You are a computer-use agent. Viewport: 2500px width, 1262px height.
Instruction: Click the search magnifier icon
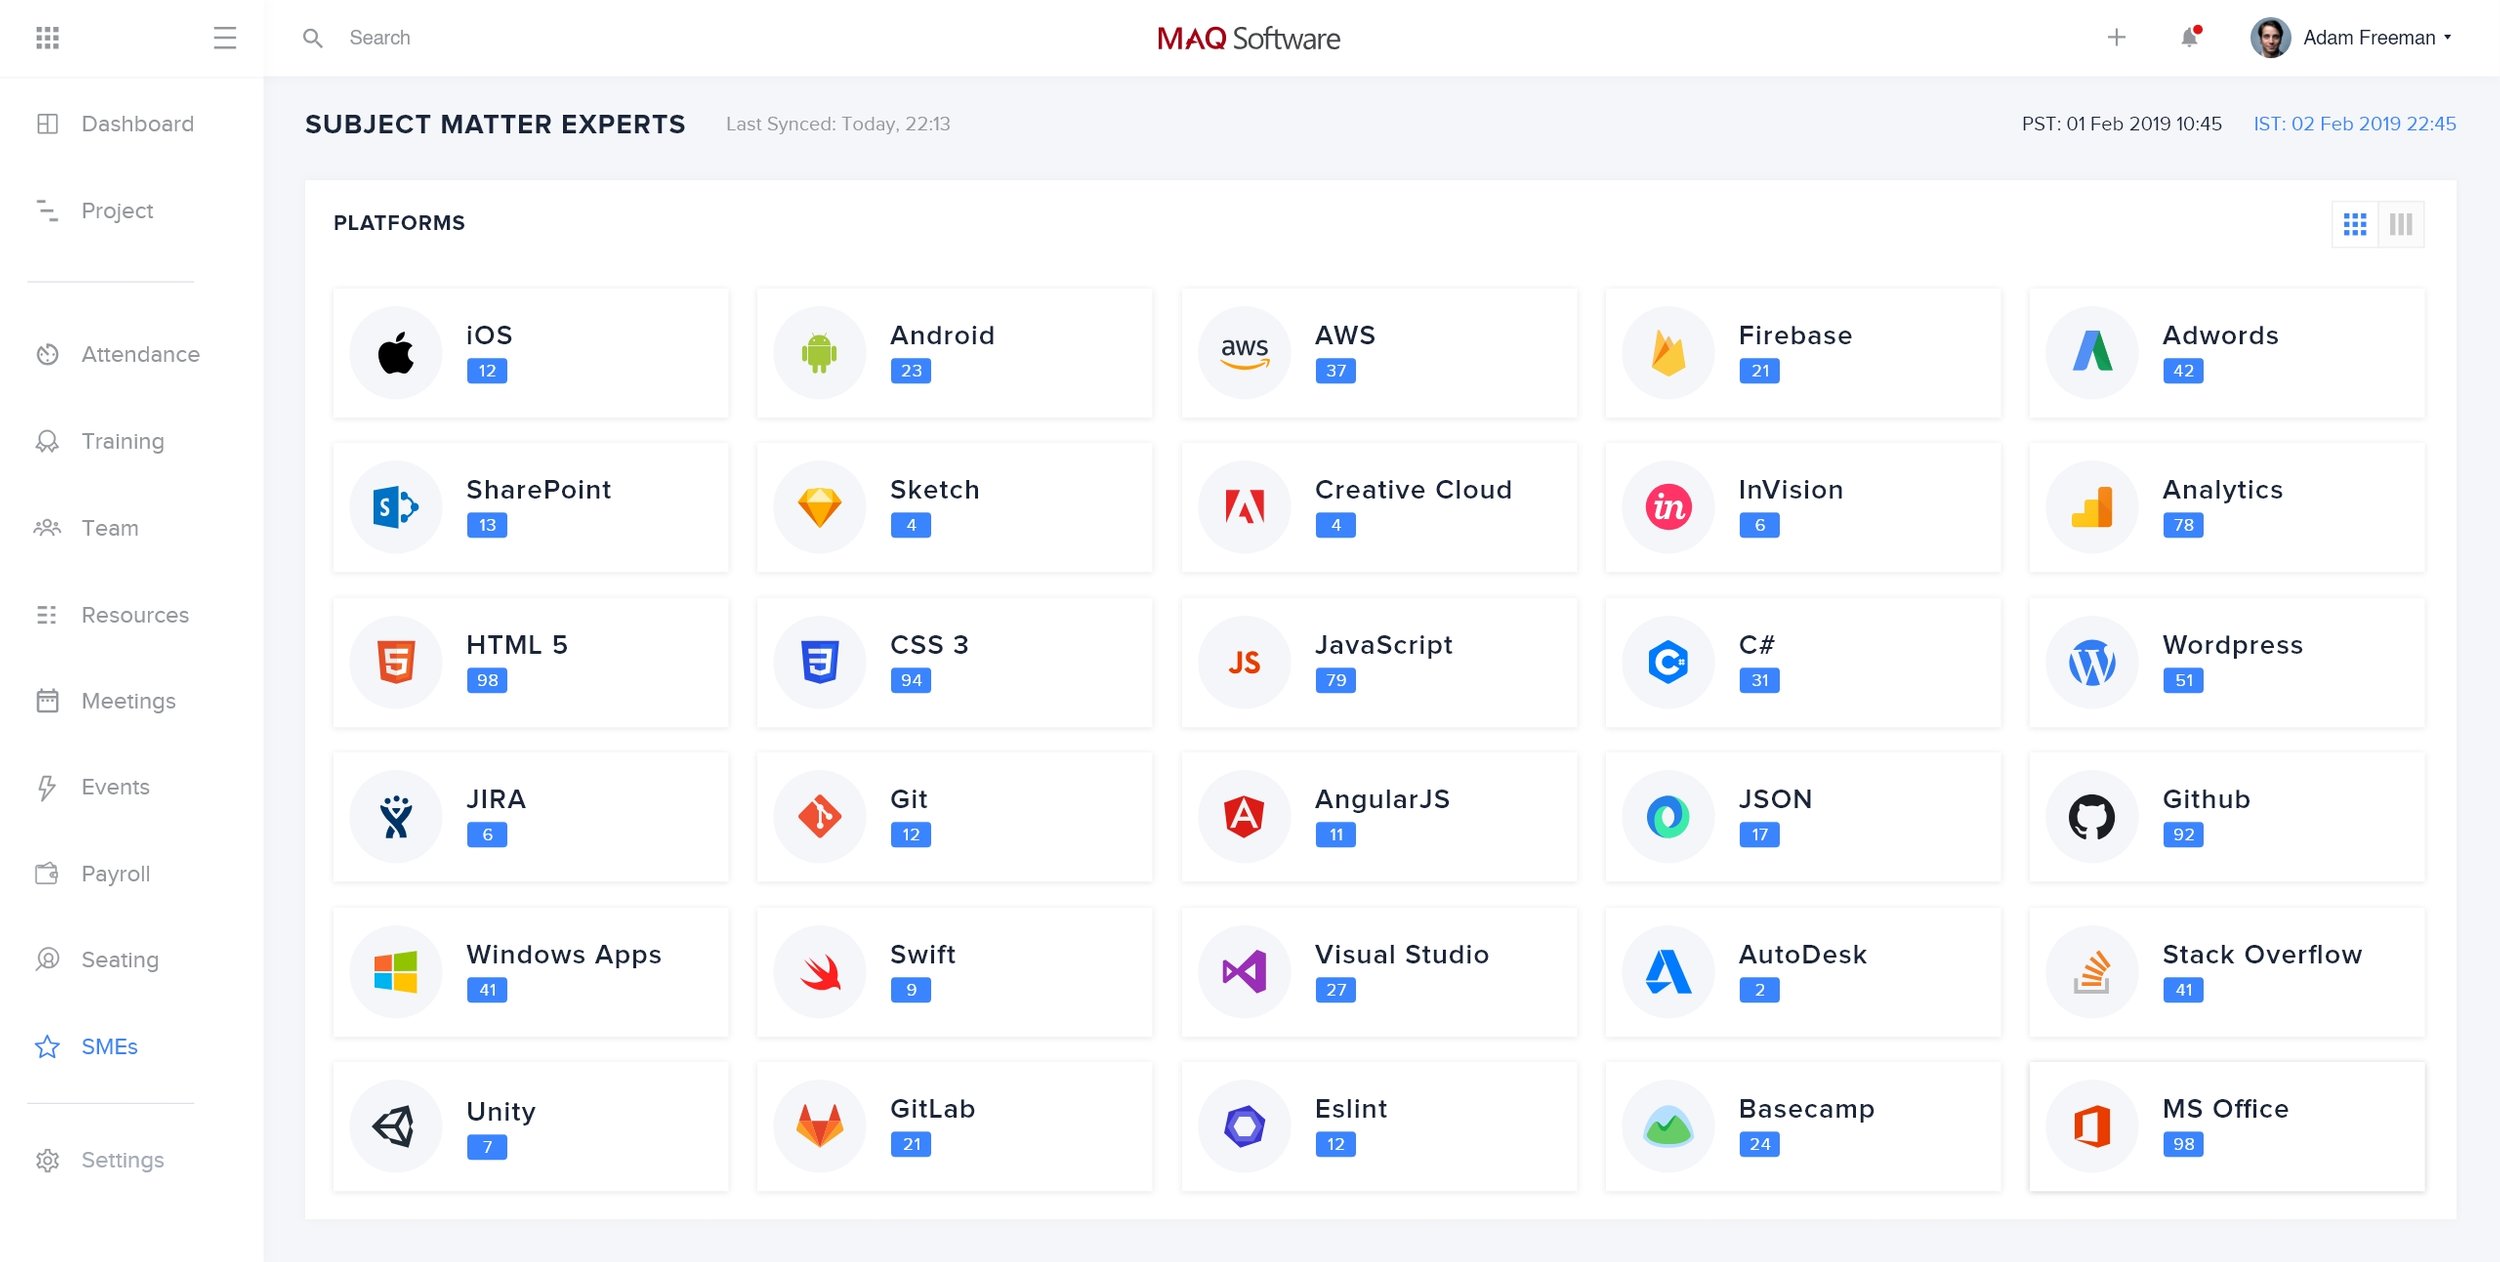tap(313, 38)
